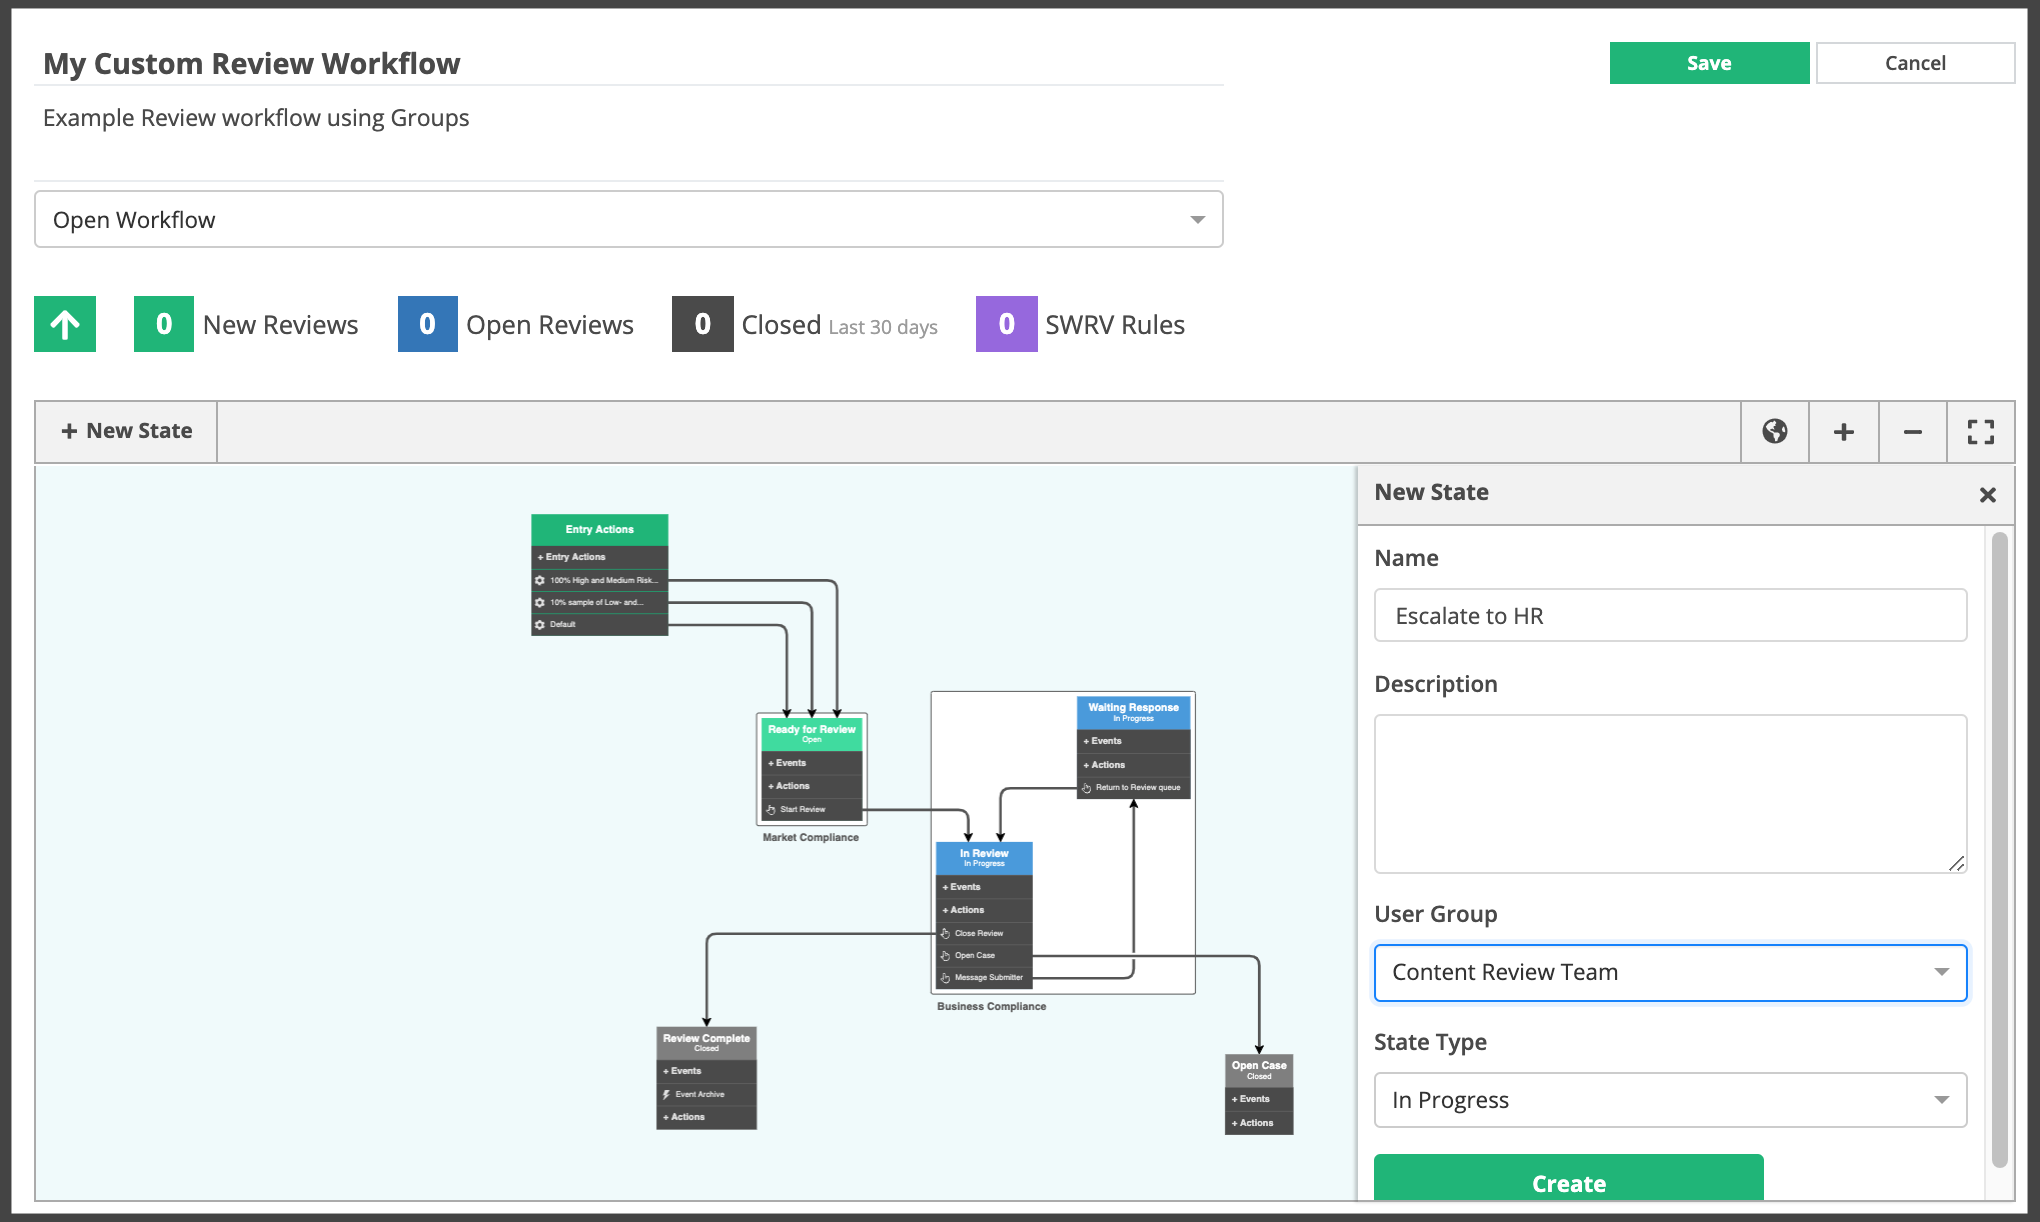Click the New State toolbar button

click(126, 431)
